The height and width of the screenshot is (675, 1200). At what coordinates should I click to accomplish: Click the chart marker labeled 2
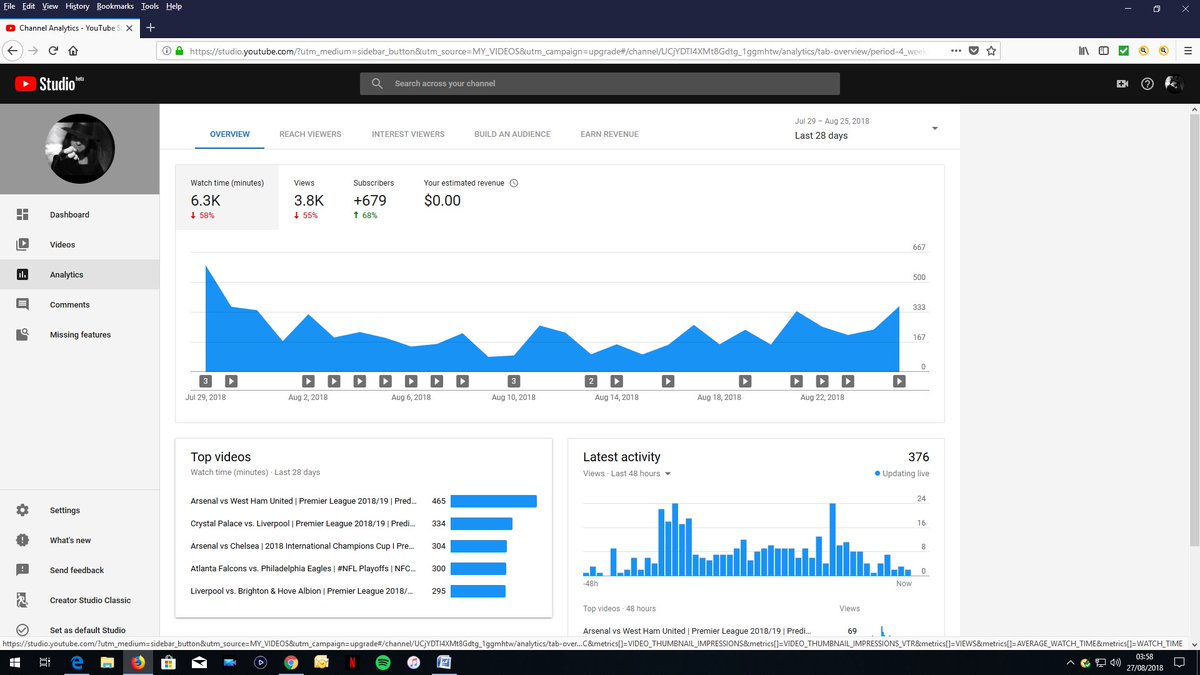coord(591,381)
